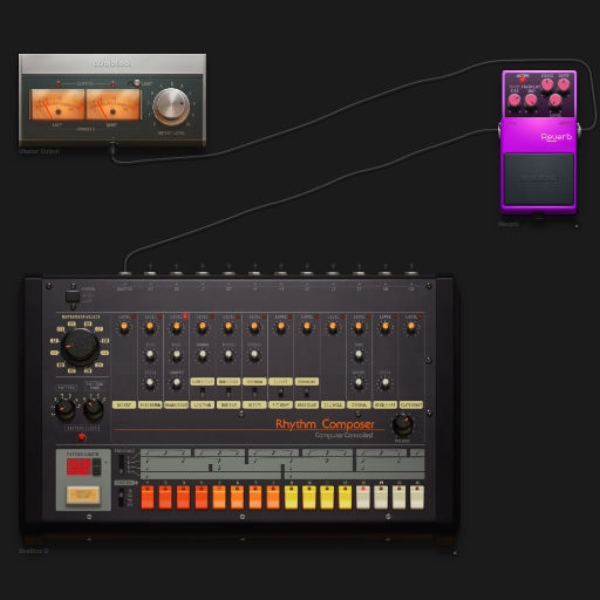The height and width of the screenshot is (600, 600).
Task: Turn the black volume knob beside 'Rhythm Composer'
Action: pyautogui.click(x=403, y=425)
